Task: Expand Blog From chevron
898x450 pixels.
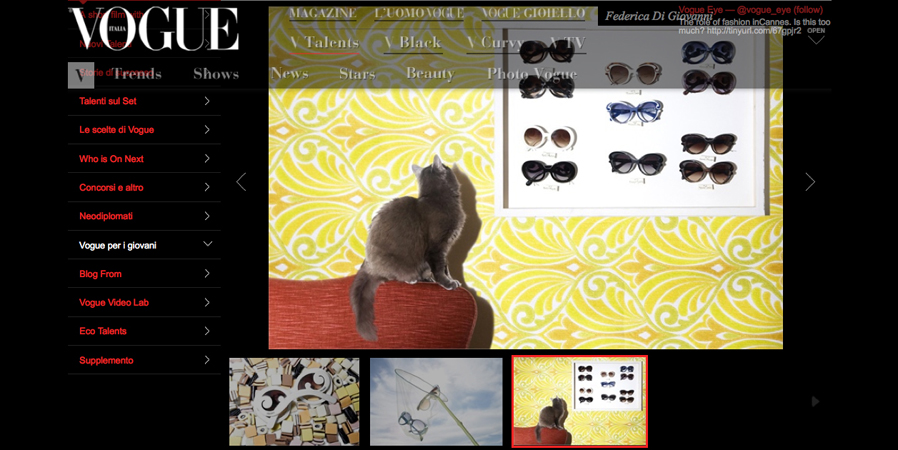Action: [x=207, y=274]
